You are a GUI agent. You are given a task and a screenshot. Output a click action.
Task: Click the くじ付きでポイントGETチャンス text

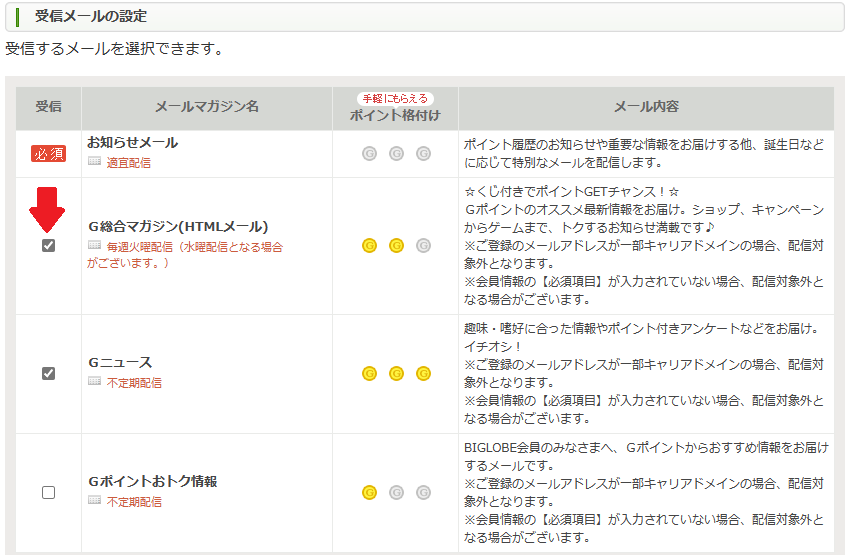tap(572, 192)
